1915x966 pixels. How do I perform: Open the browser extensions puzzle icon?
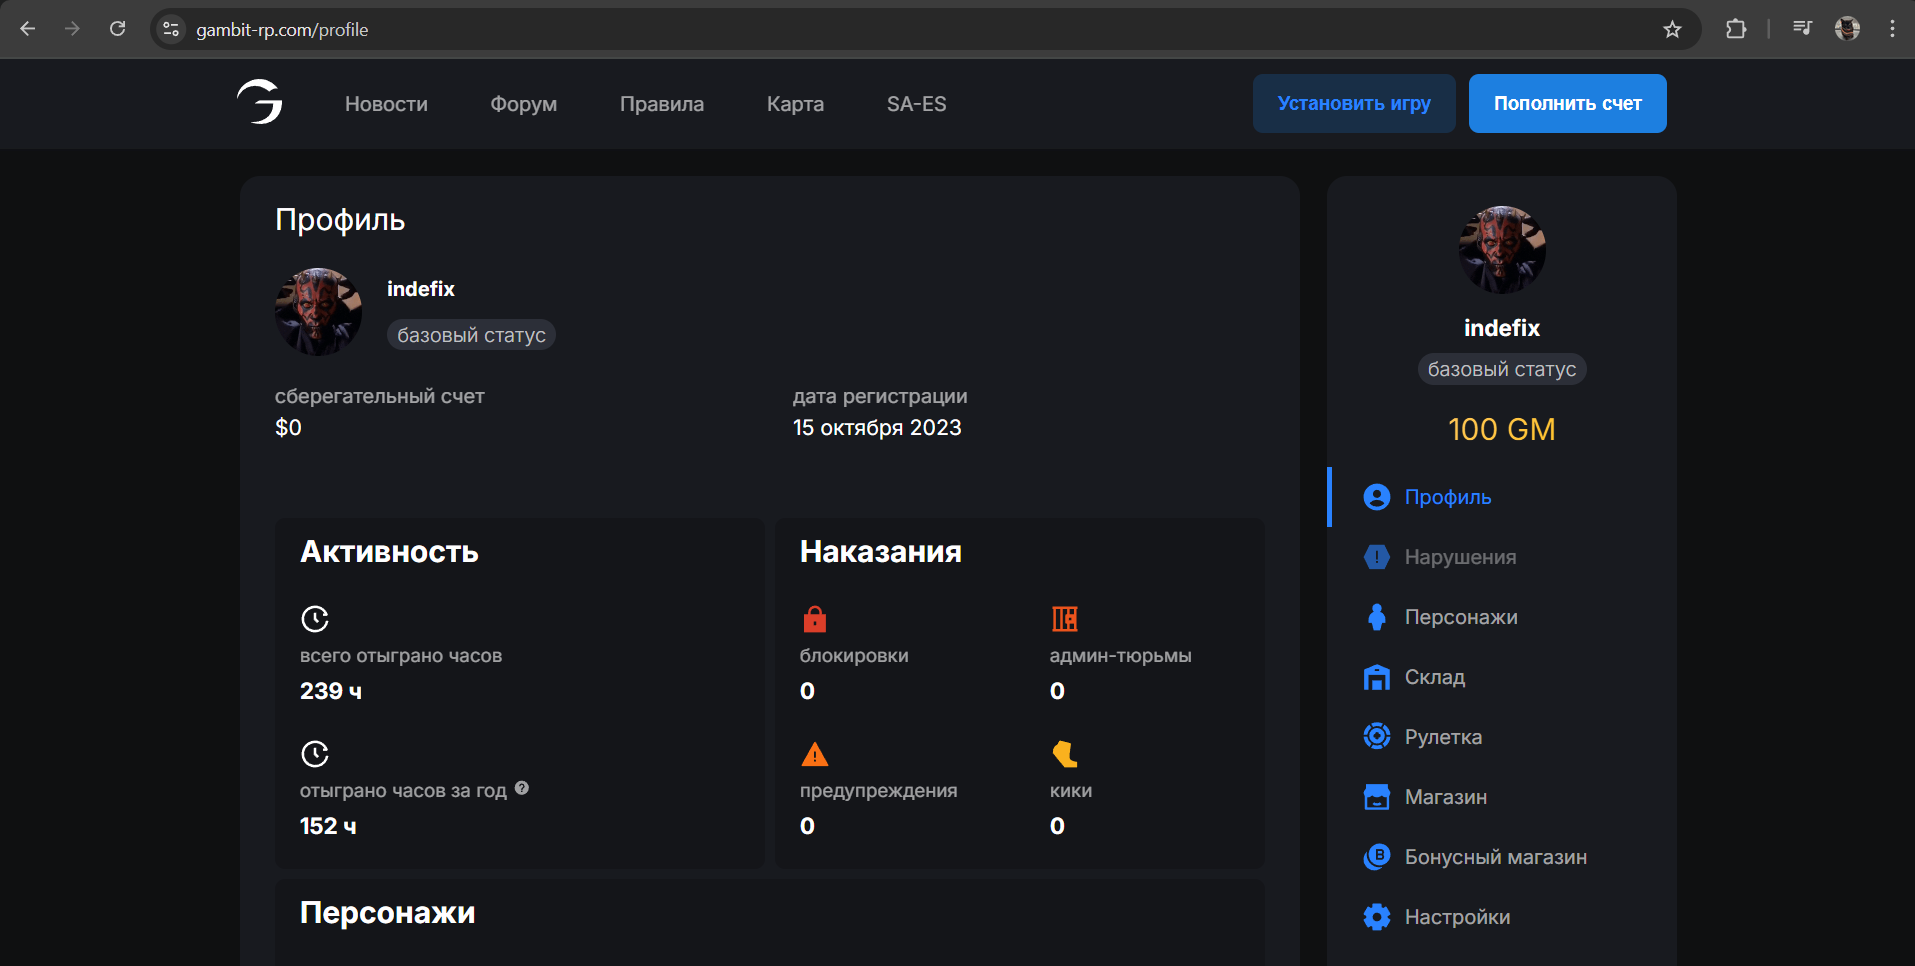(x=1736, y=29)
